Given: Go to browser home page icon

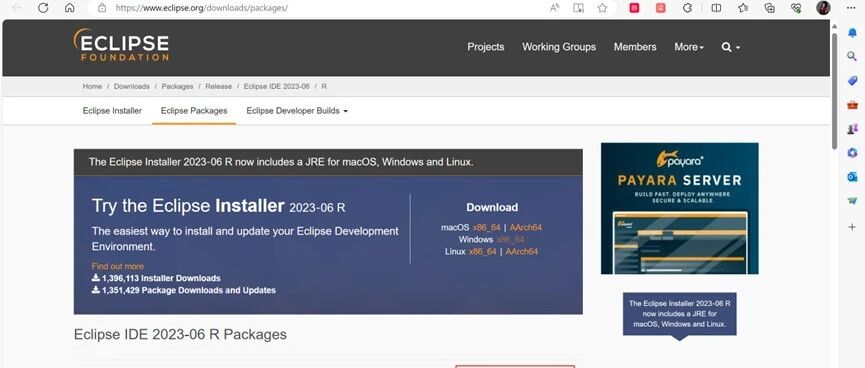Looking at the screenshot, I should [70, 8].
